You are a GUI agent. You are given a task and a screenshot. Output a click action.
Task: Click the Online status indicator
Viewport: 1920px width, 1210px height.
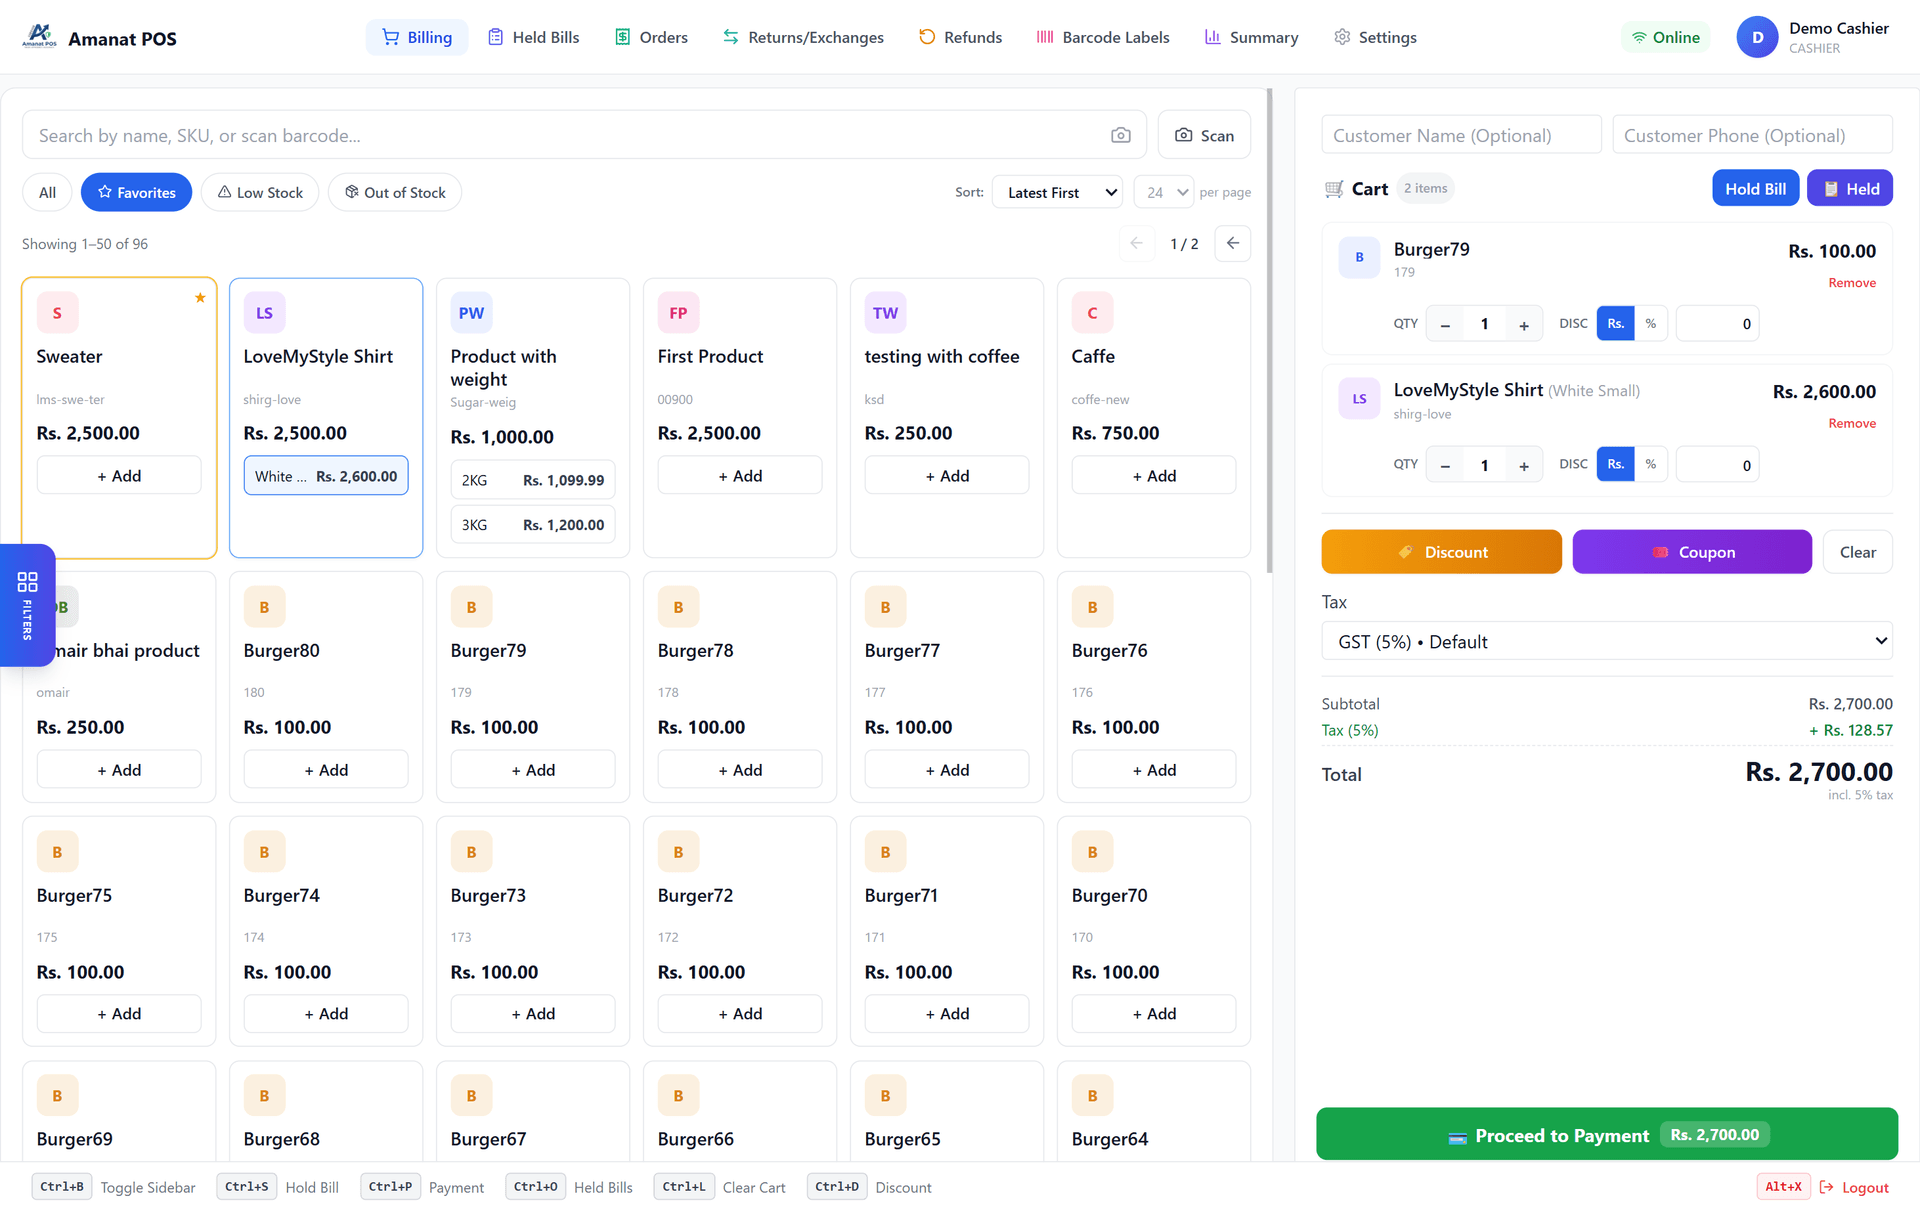tap(1665, 37)
